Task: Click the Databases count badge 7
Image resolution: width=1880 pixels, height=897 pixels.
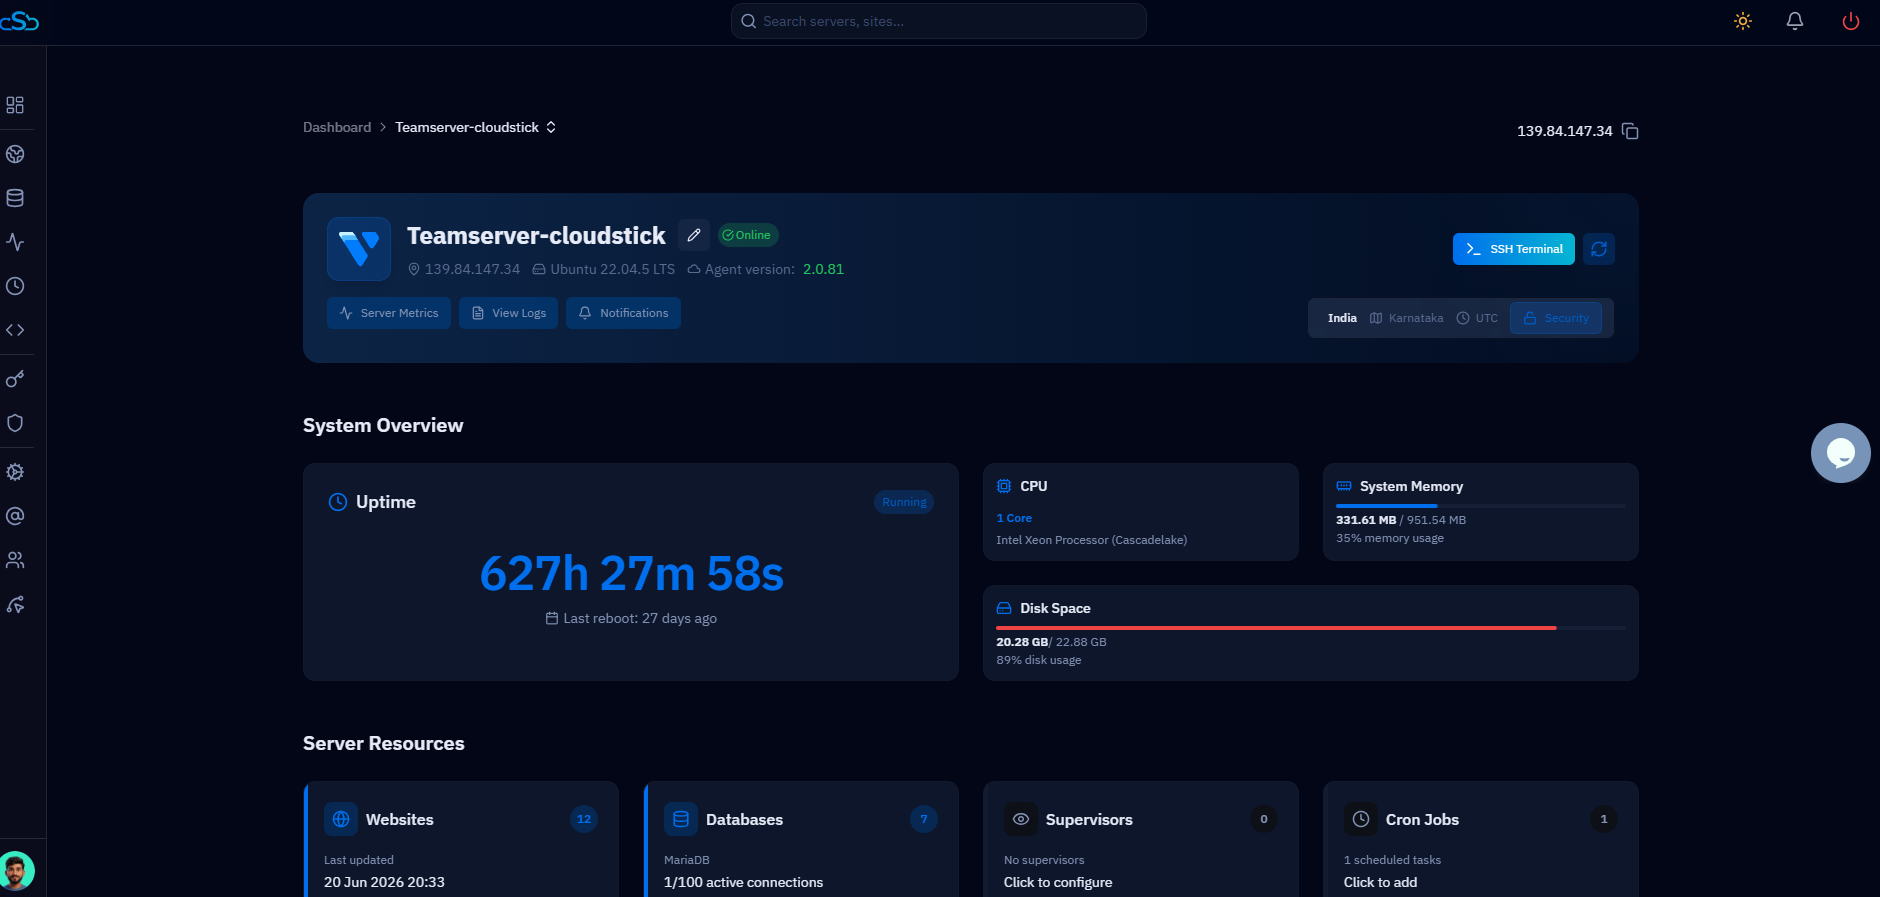Action: pyautogui.click(x=924, y=819)
